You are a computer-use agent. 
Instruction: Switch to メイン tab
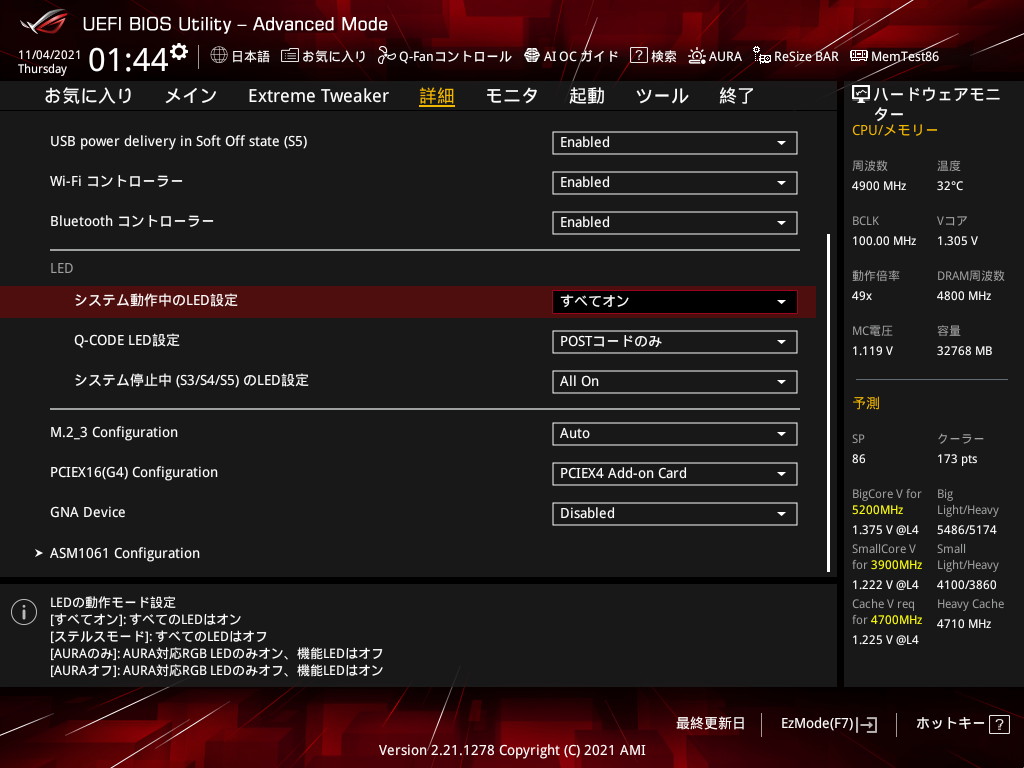[191, 95]
